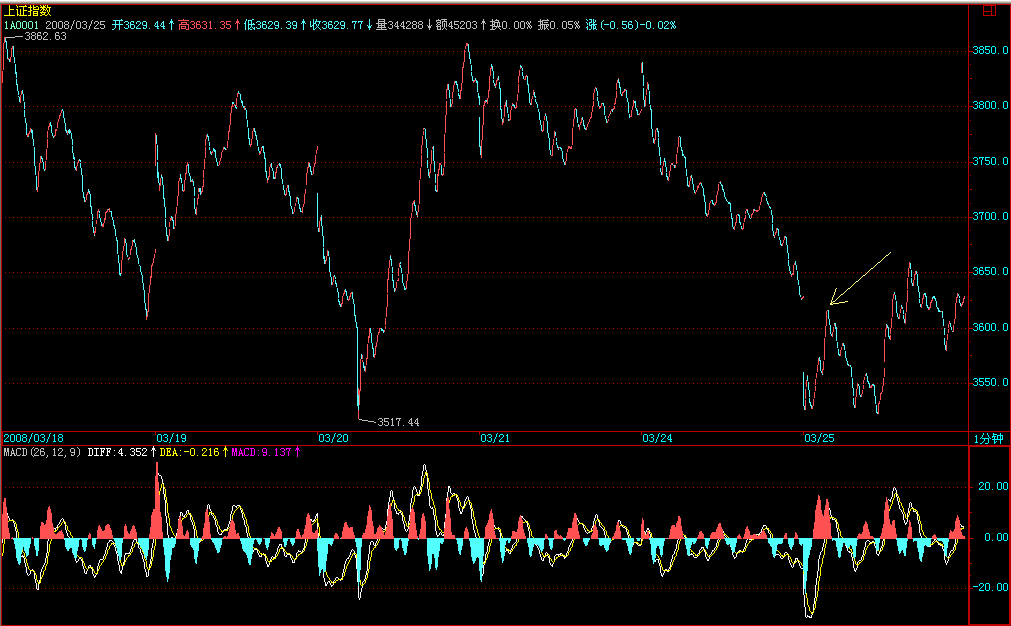This screenshot has width=1011, height=626.
Task: Click the red panel layout icon at top right
Action: 989,11
